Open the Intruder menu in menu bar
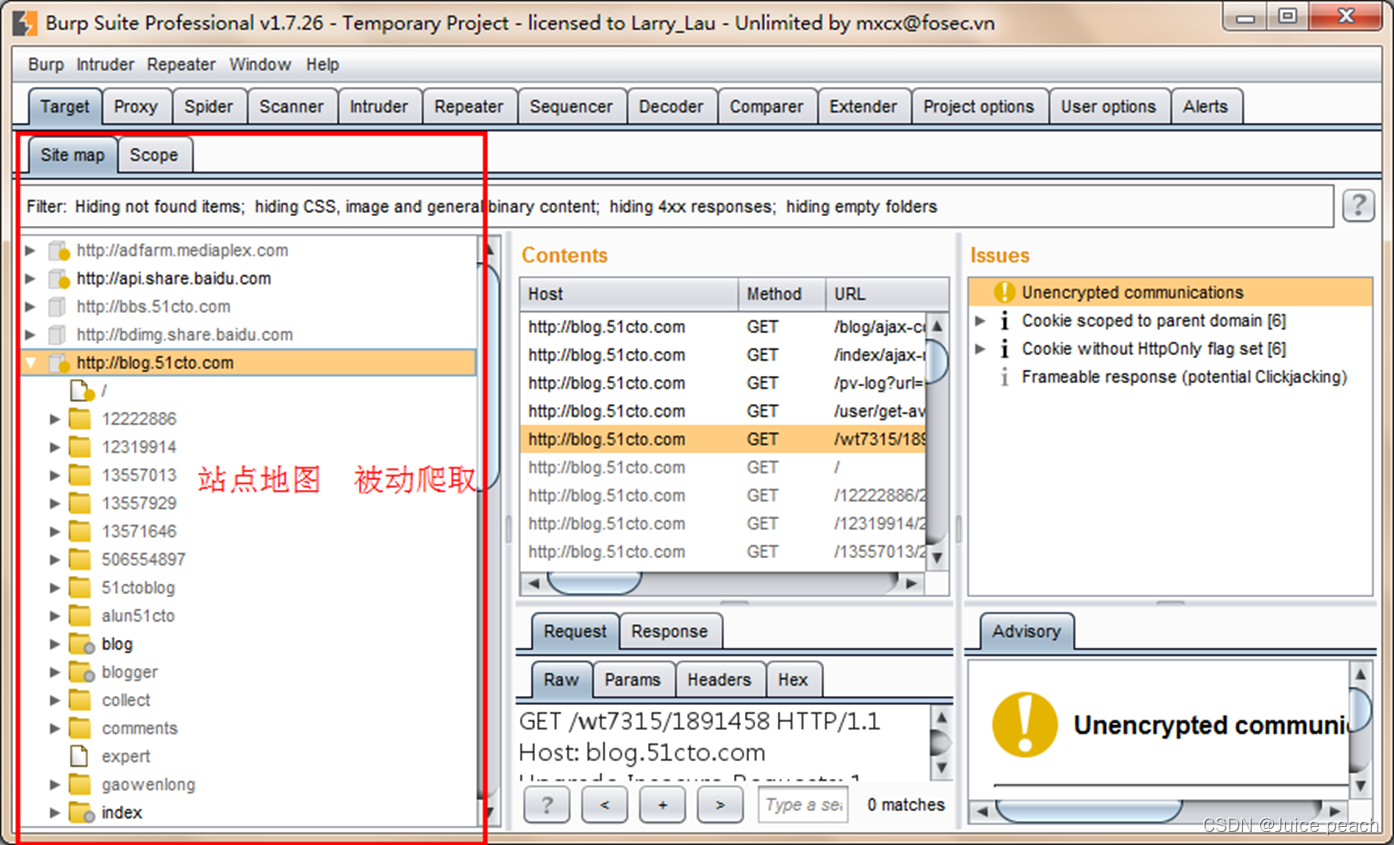This screenshot has height=845, width=1394. pyautogui.click(x=105, y=64)
